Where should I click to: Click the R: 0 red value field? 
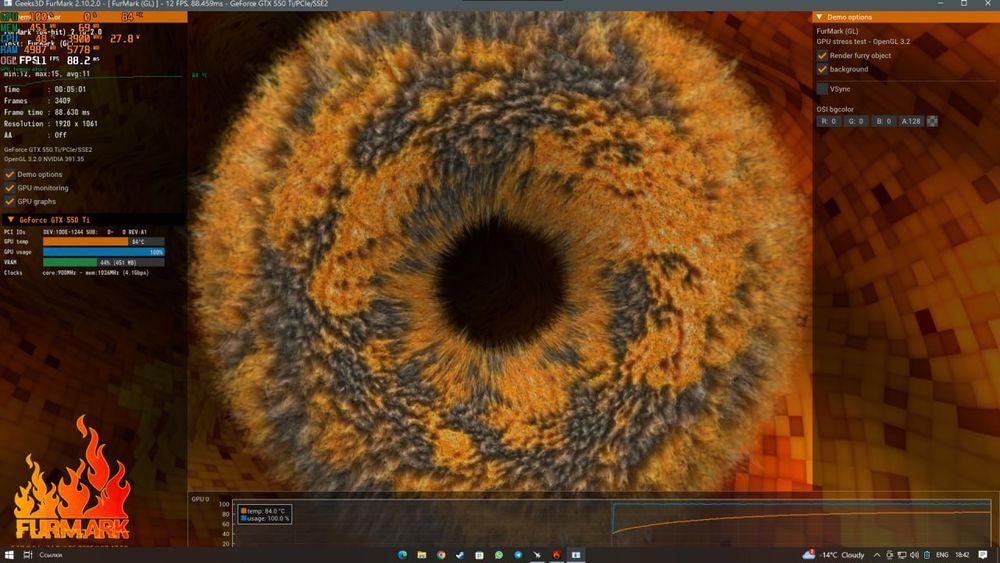828,121
